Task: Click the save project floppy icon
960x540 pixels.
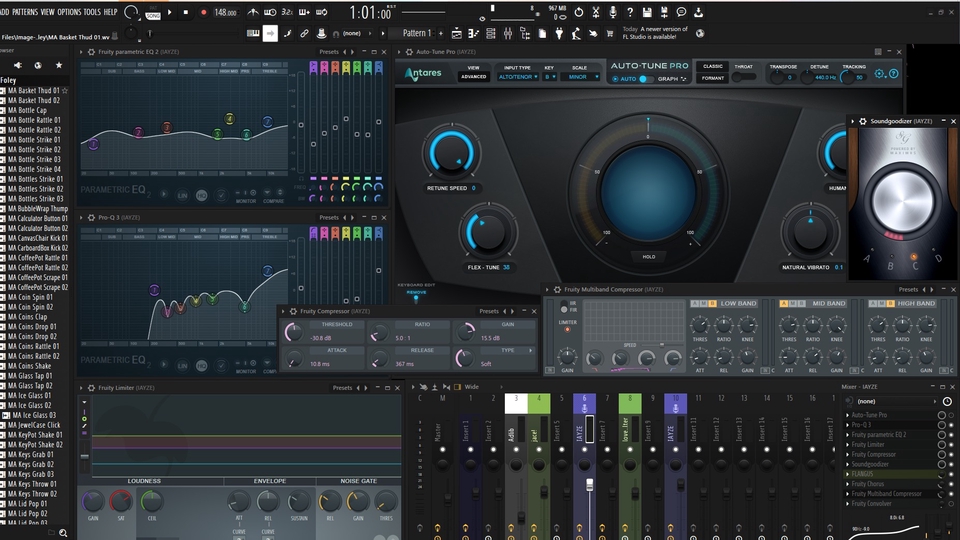Action: [647, 12]
